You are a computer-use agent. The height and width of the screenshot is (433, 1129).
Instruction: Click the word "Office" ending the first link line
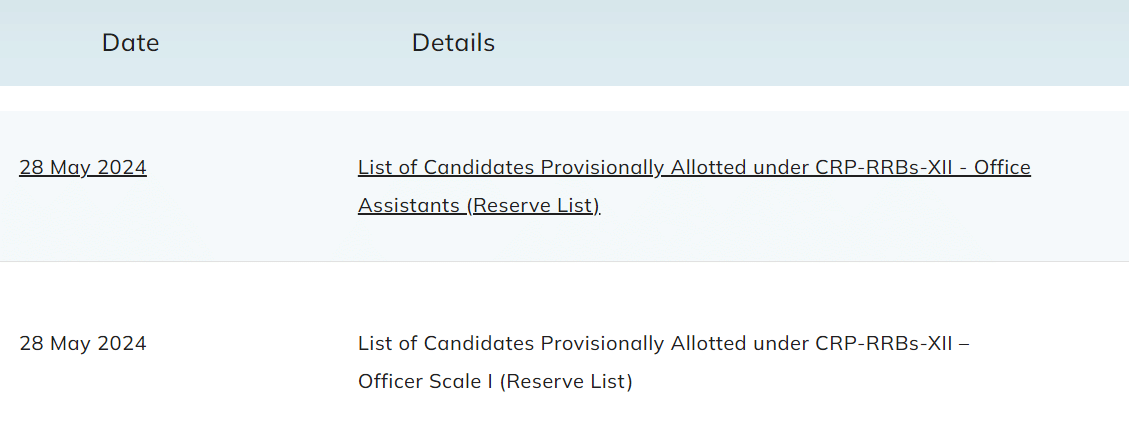coord(1003,168)
